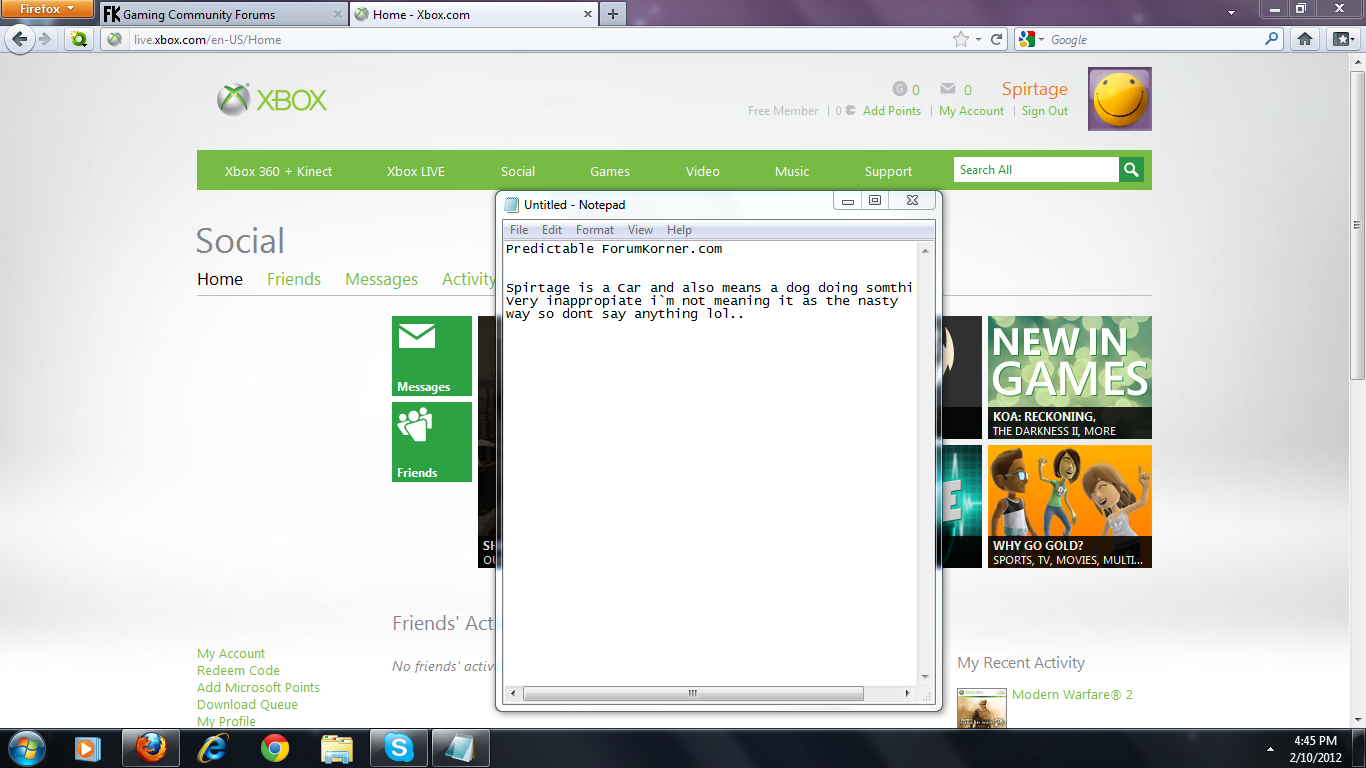Screen dimensions: 1366x768
Task: Open the Why Go Gold promo tile
Action: pos(1070,506)
